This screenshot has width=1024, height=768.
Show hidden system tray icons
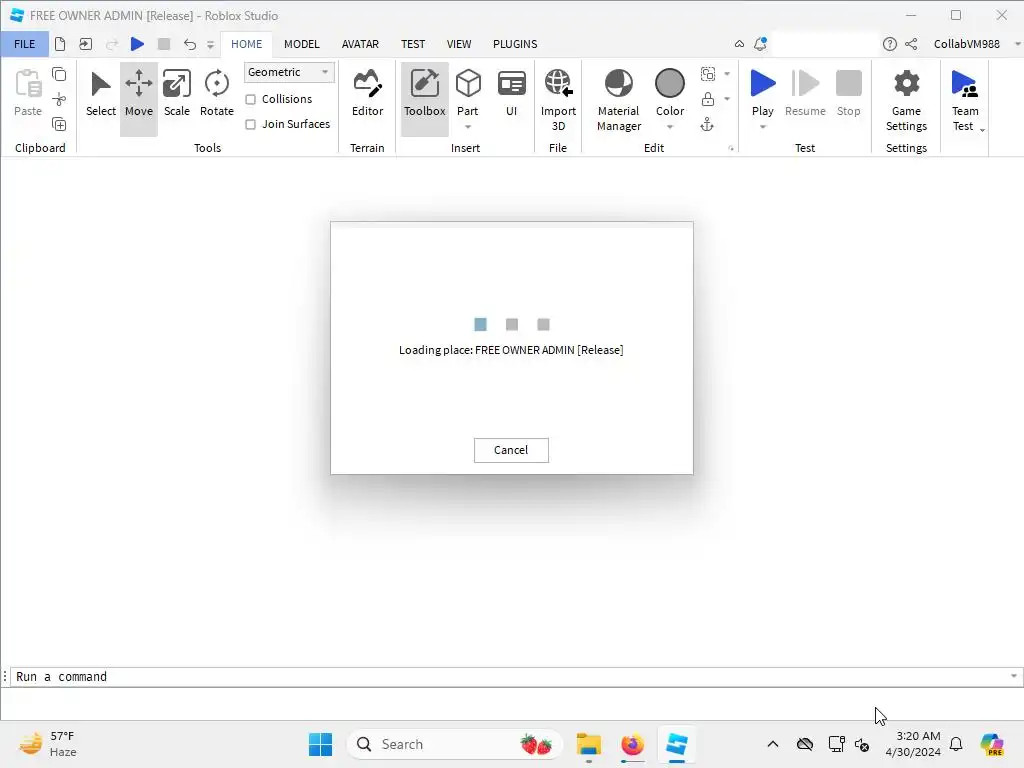773,744
